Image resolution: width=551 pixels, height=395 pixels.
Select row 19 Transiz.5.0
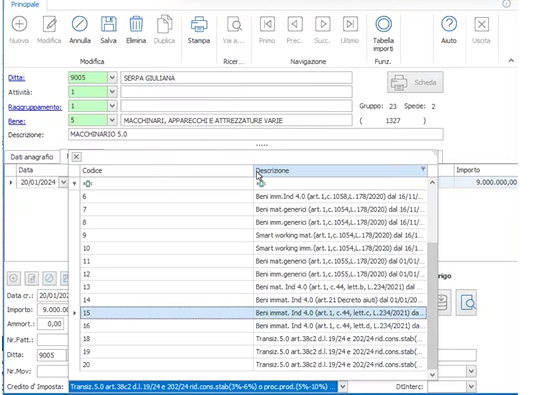point(253,352)
